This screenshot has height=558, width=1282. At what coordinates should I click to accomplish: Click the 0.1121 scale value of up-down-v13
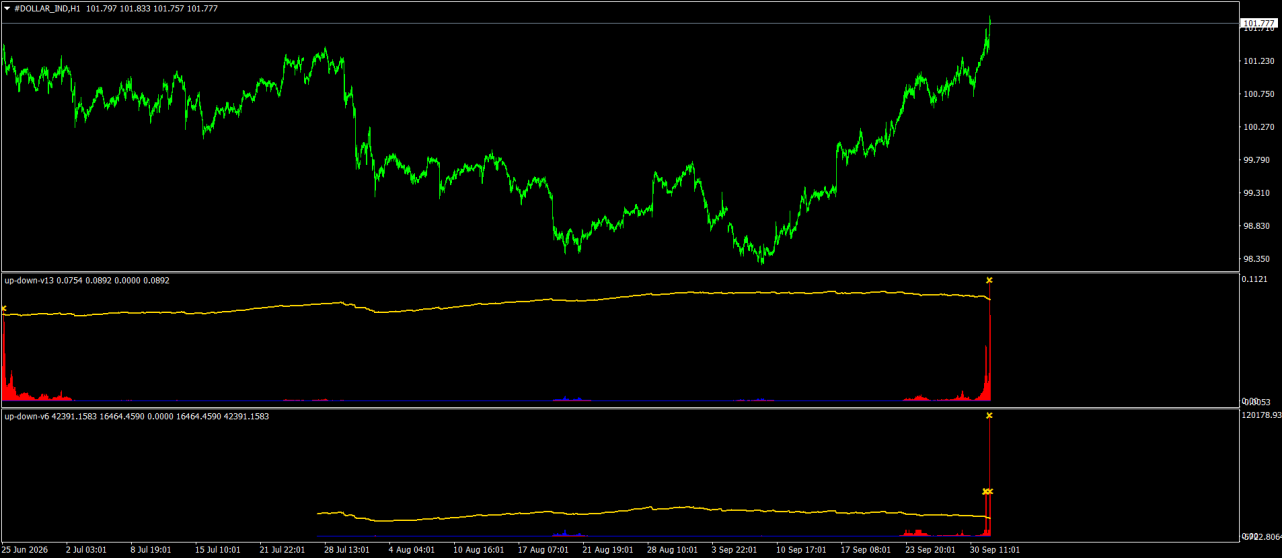(x=1255, y=280)
